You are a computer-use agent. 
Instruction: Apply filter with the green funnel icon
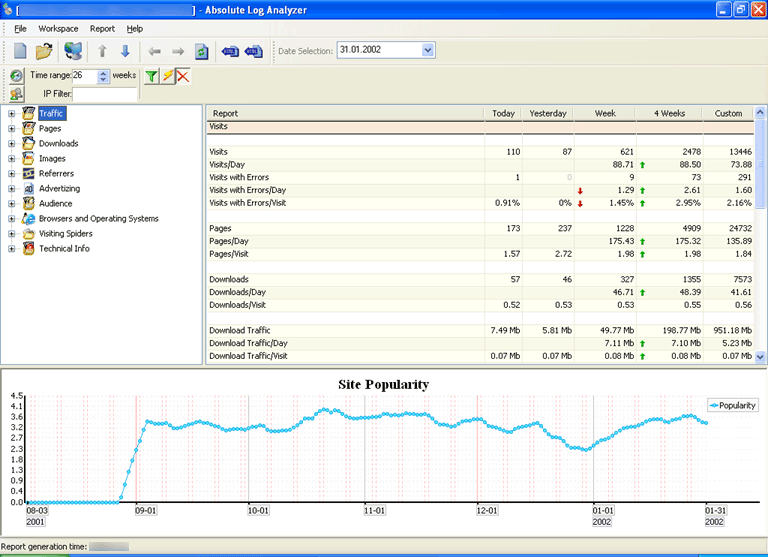click(151, 76)
